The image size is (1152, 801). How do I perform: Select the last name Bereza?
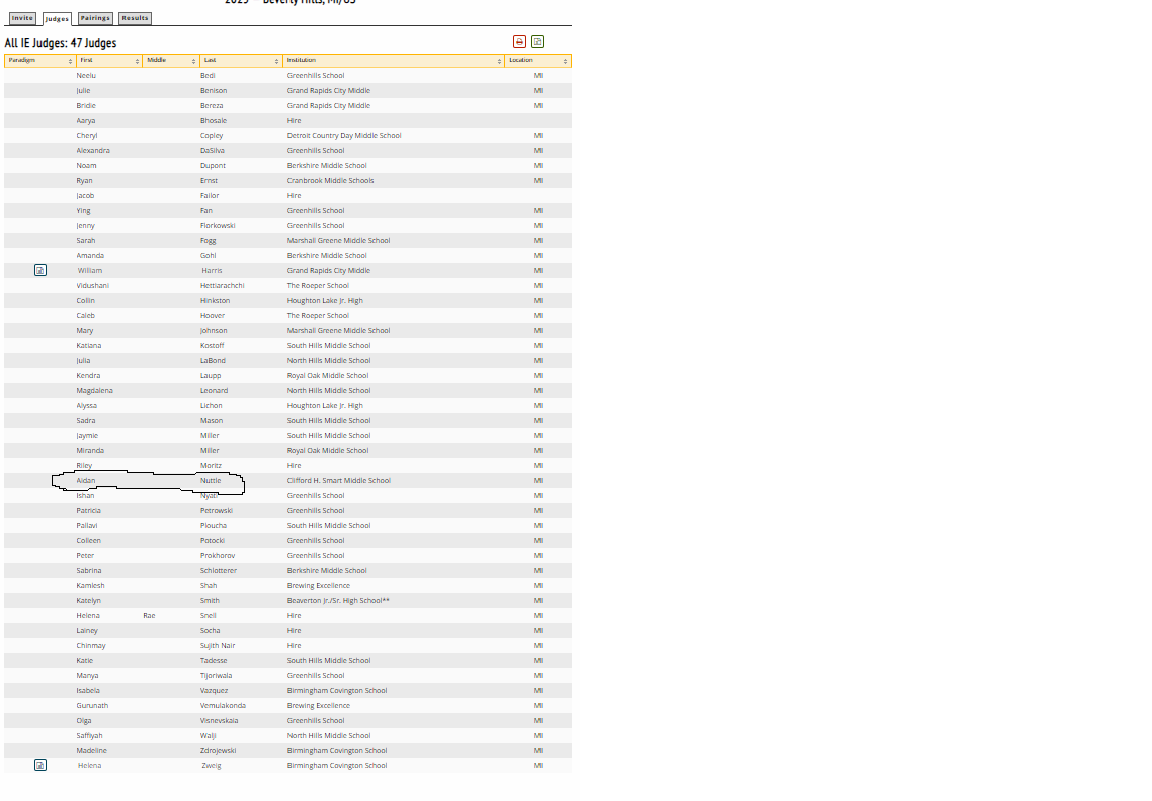click(212, 106)
